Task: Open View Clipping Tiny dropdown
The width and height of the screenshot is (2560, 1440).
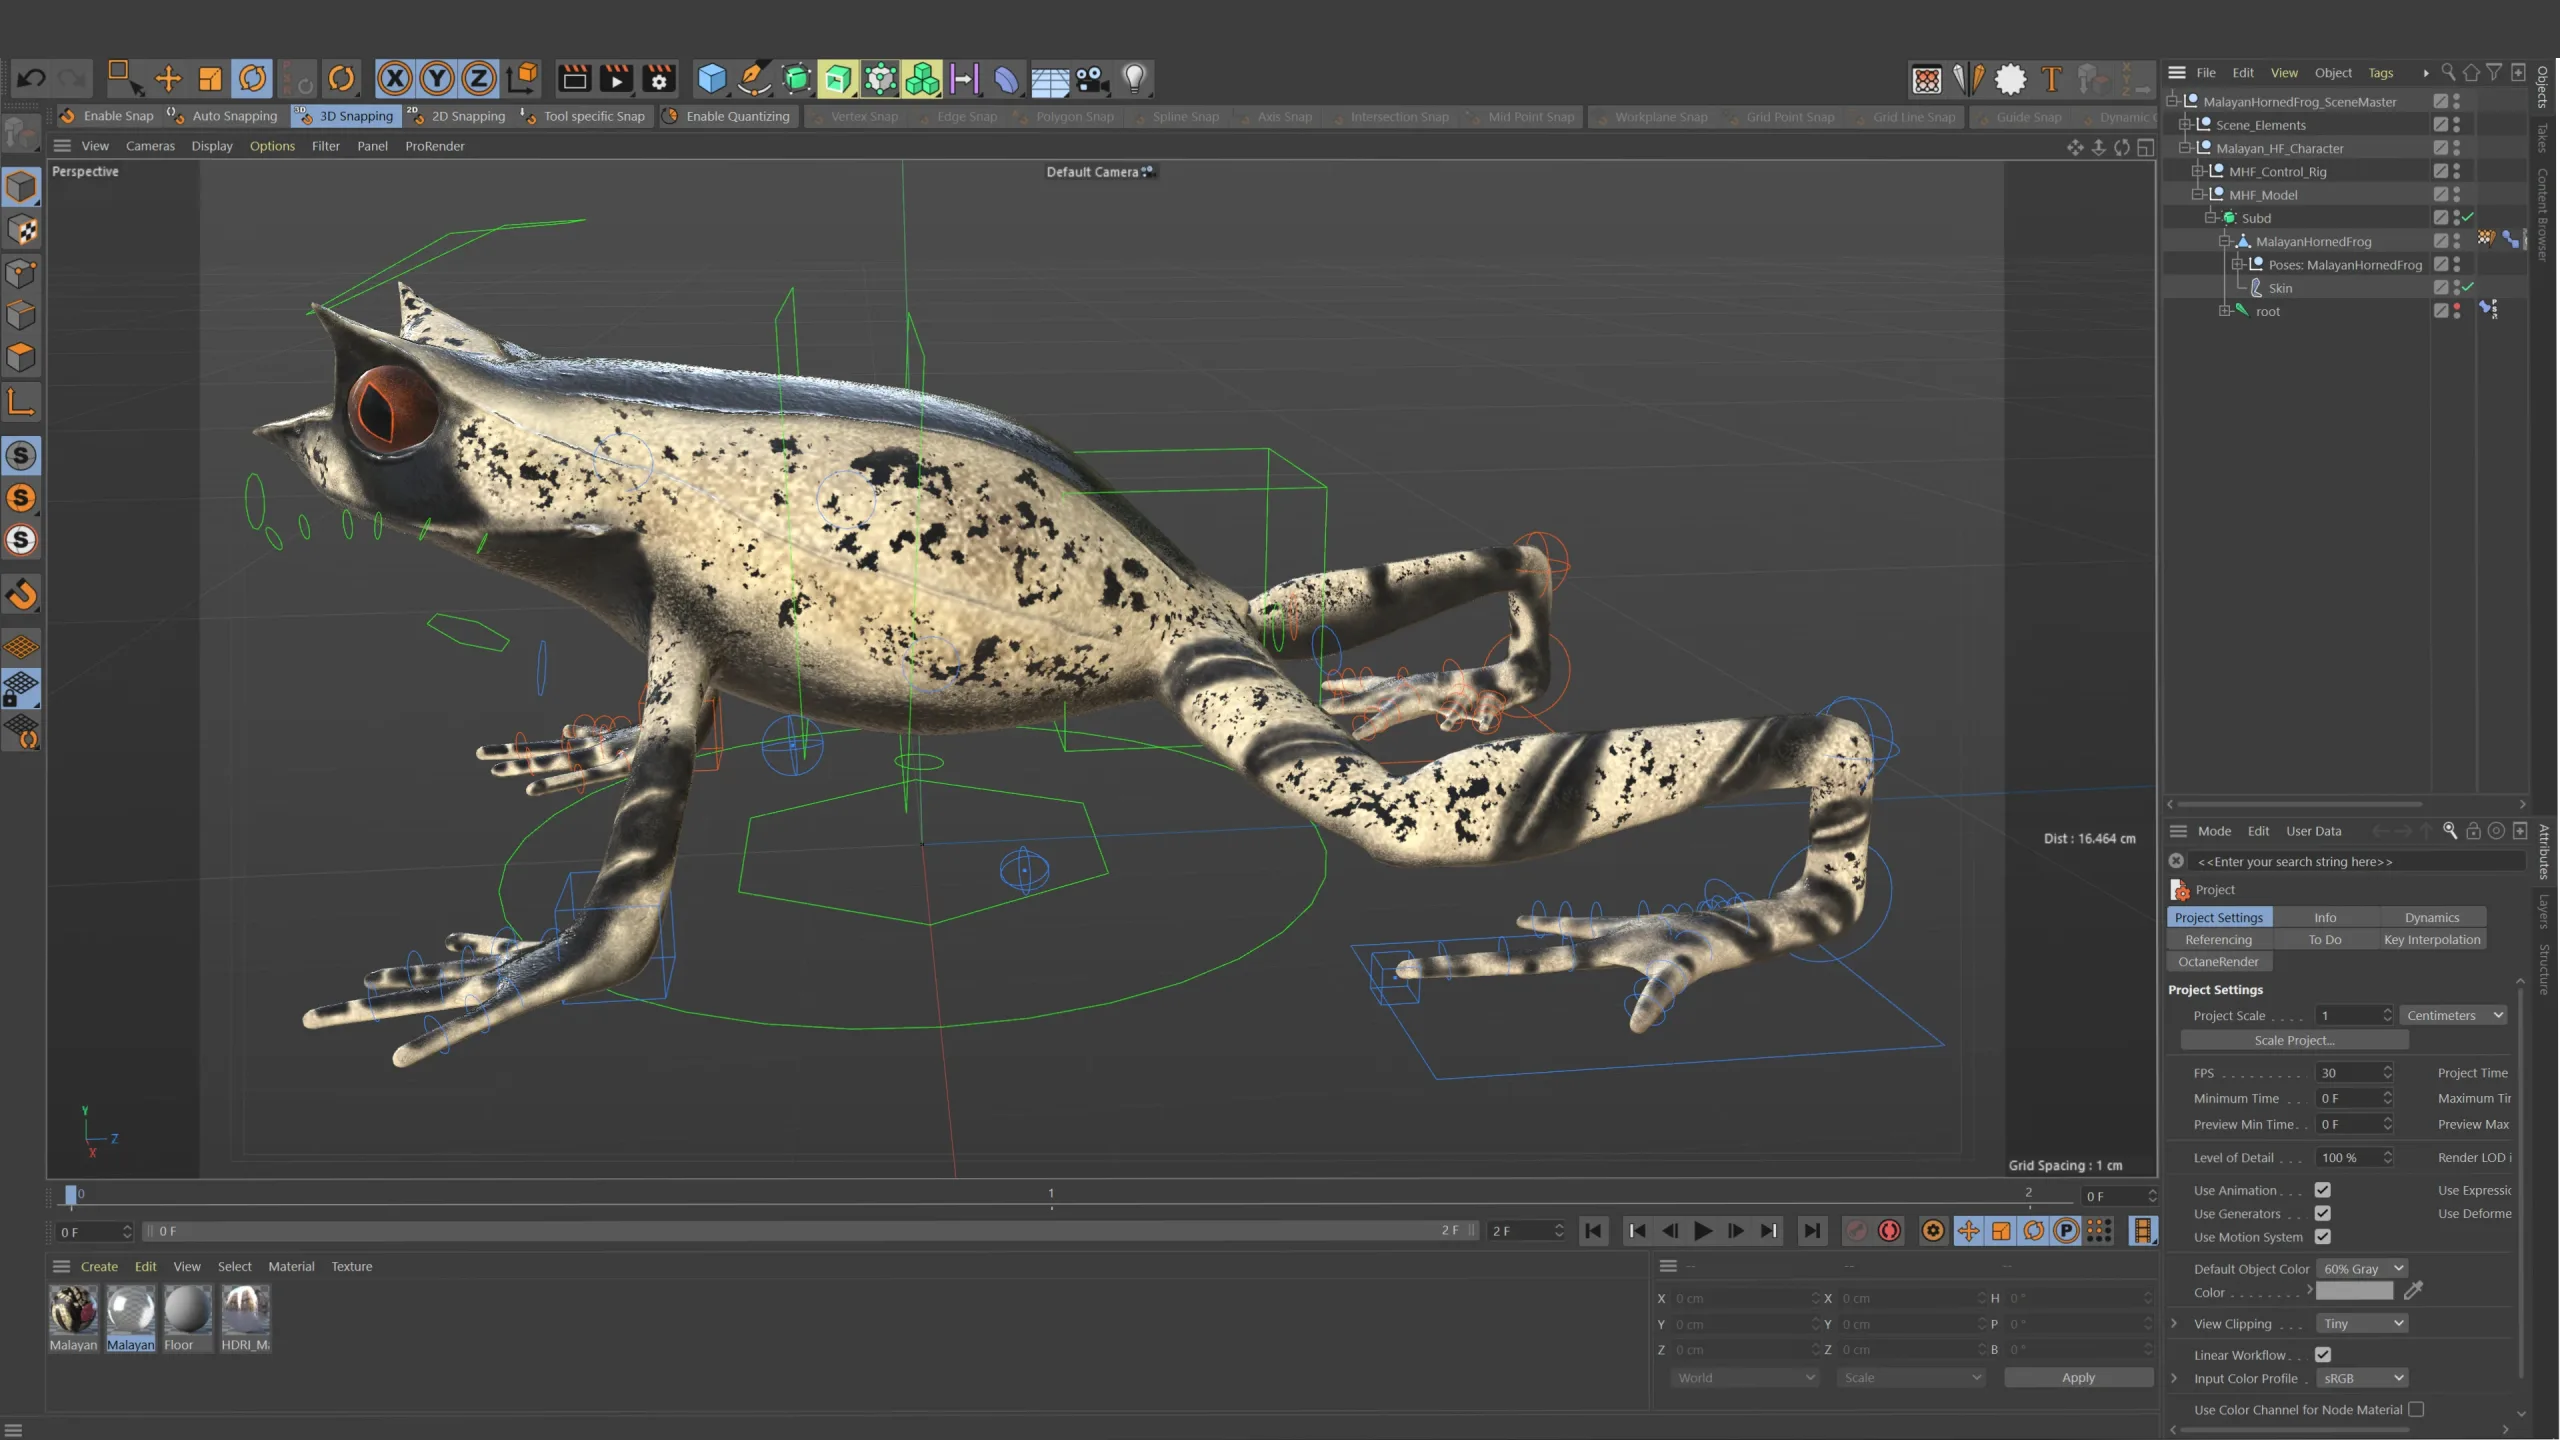Action: click(x=2361, y=1323)
